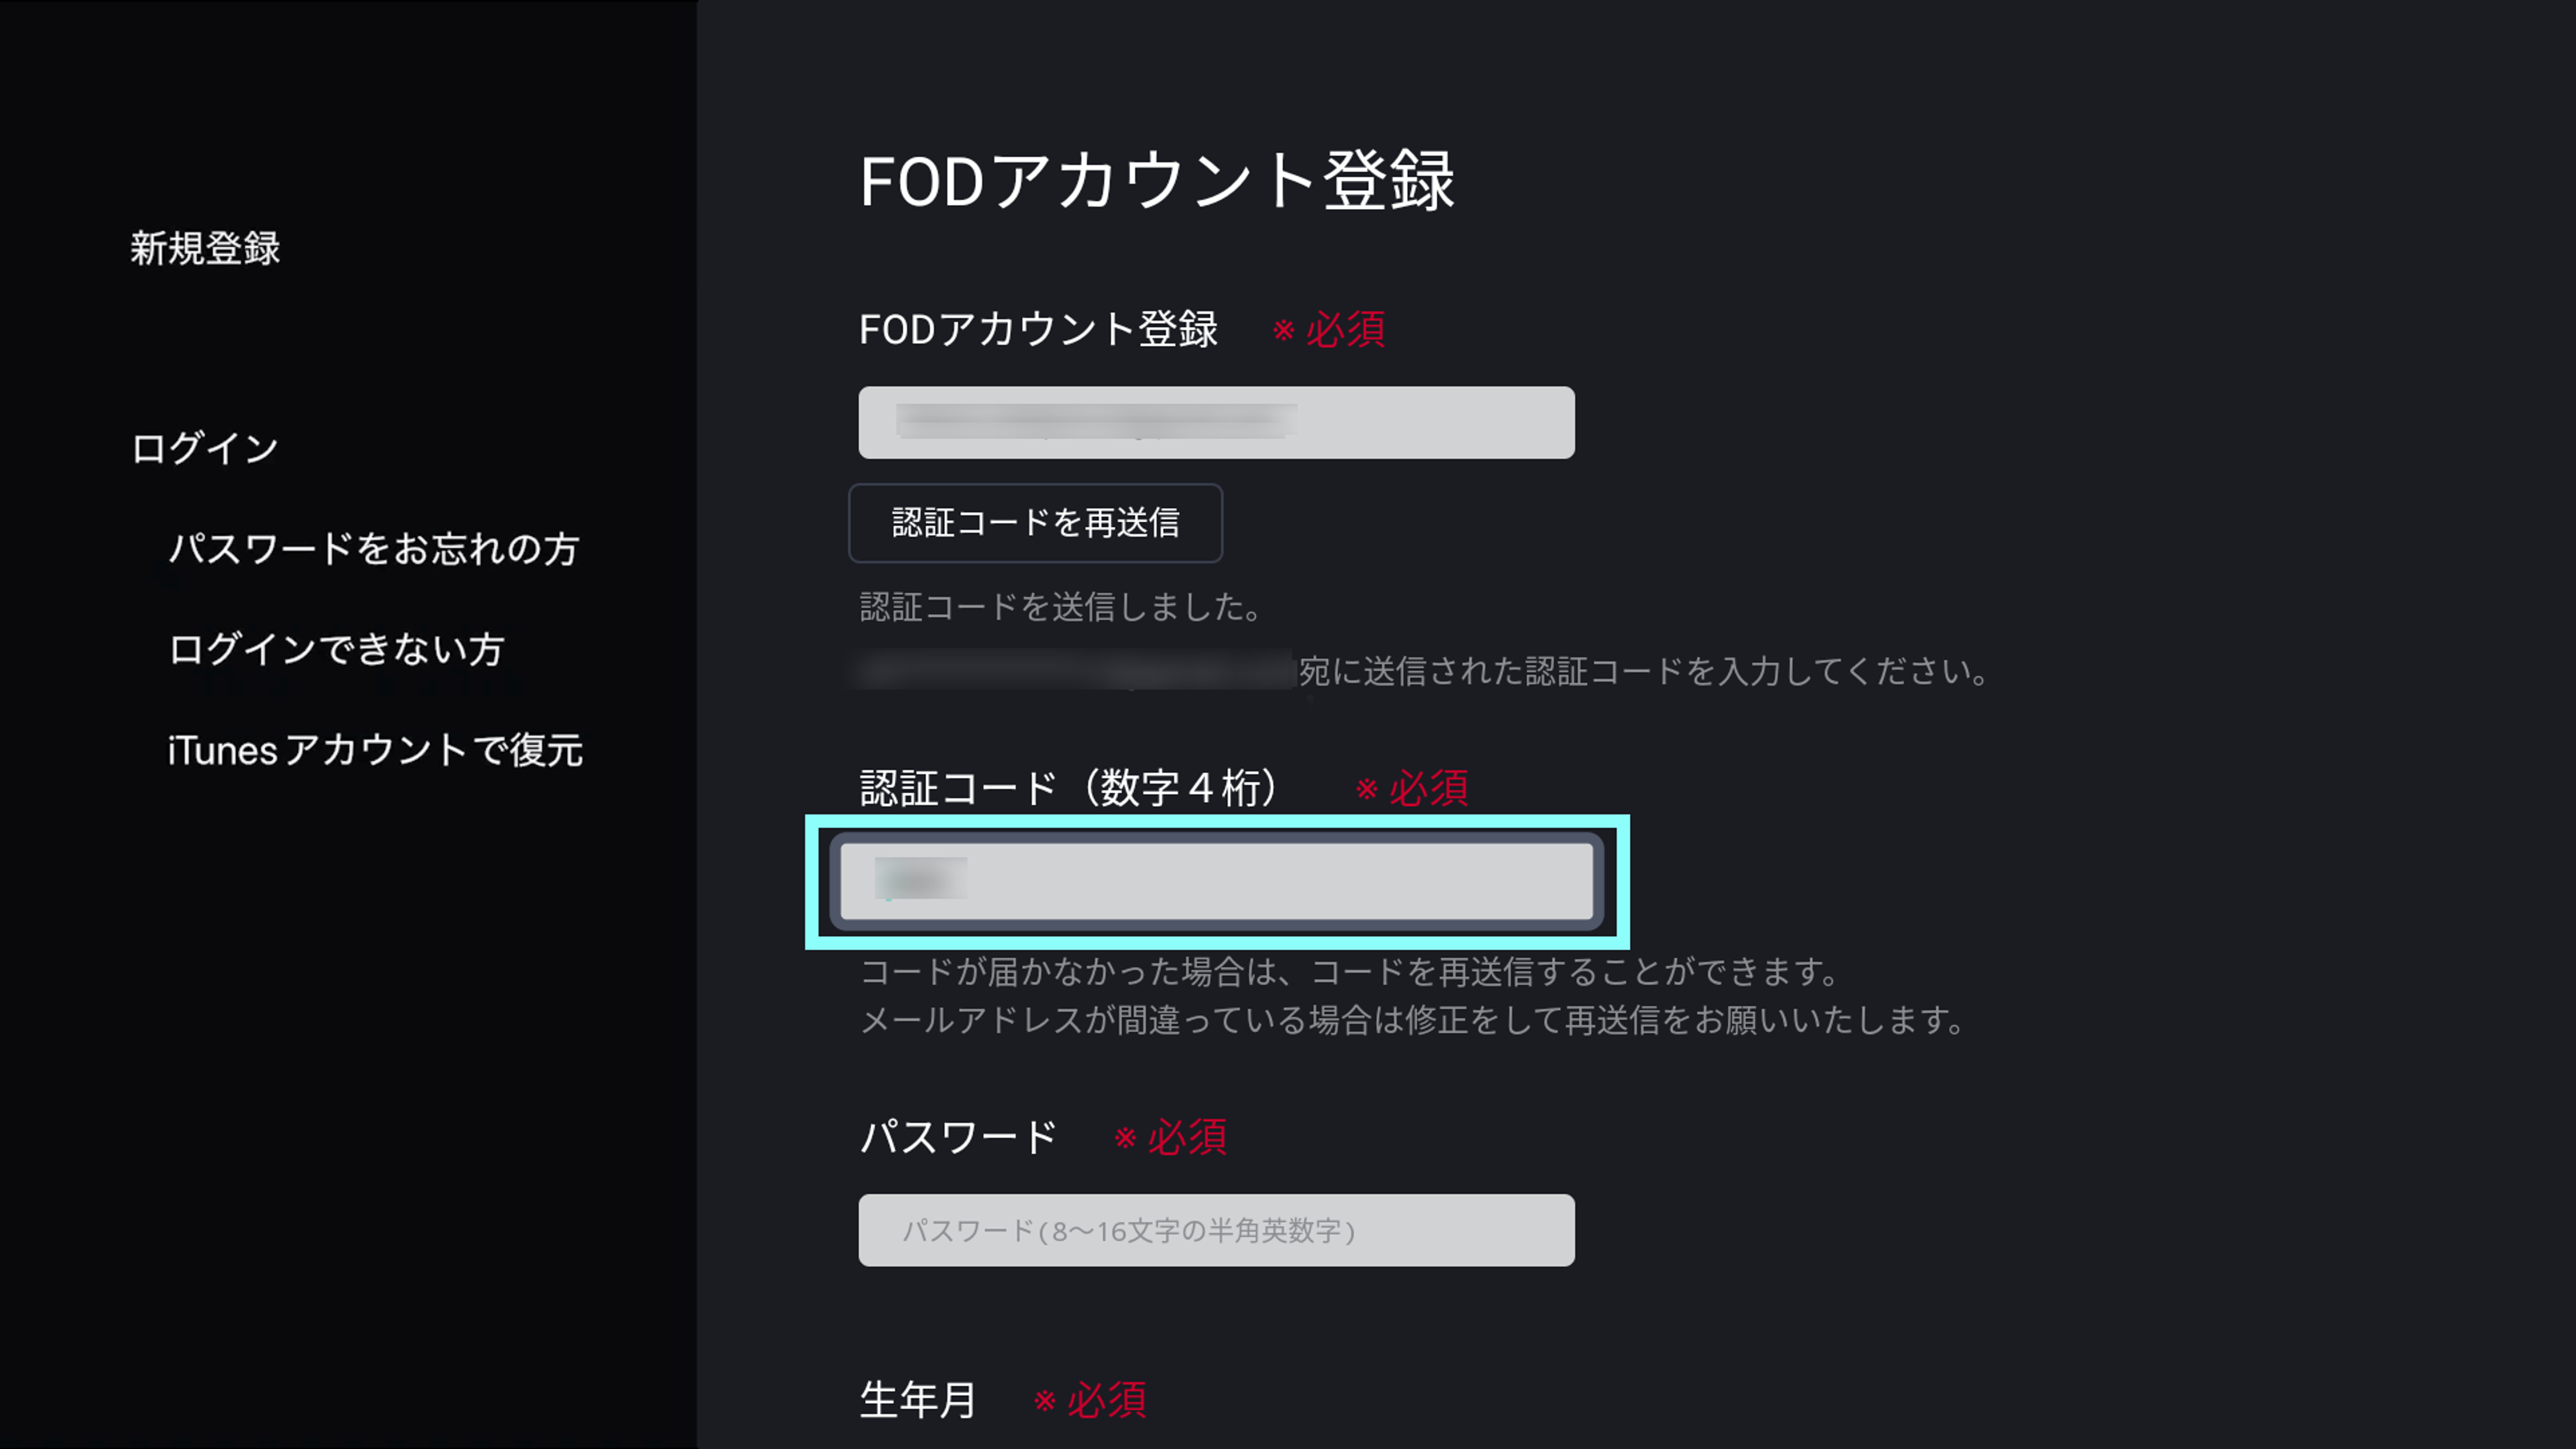Select ログイン in the sidebar

tap(204, 447)
